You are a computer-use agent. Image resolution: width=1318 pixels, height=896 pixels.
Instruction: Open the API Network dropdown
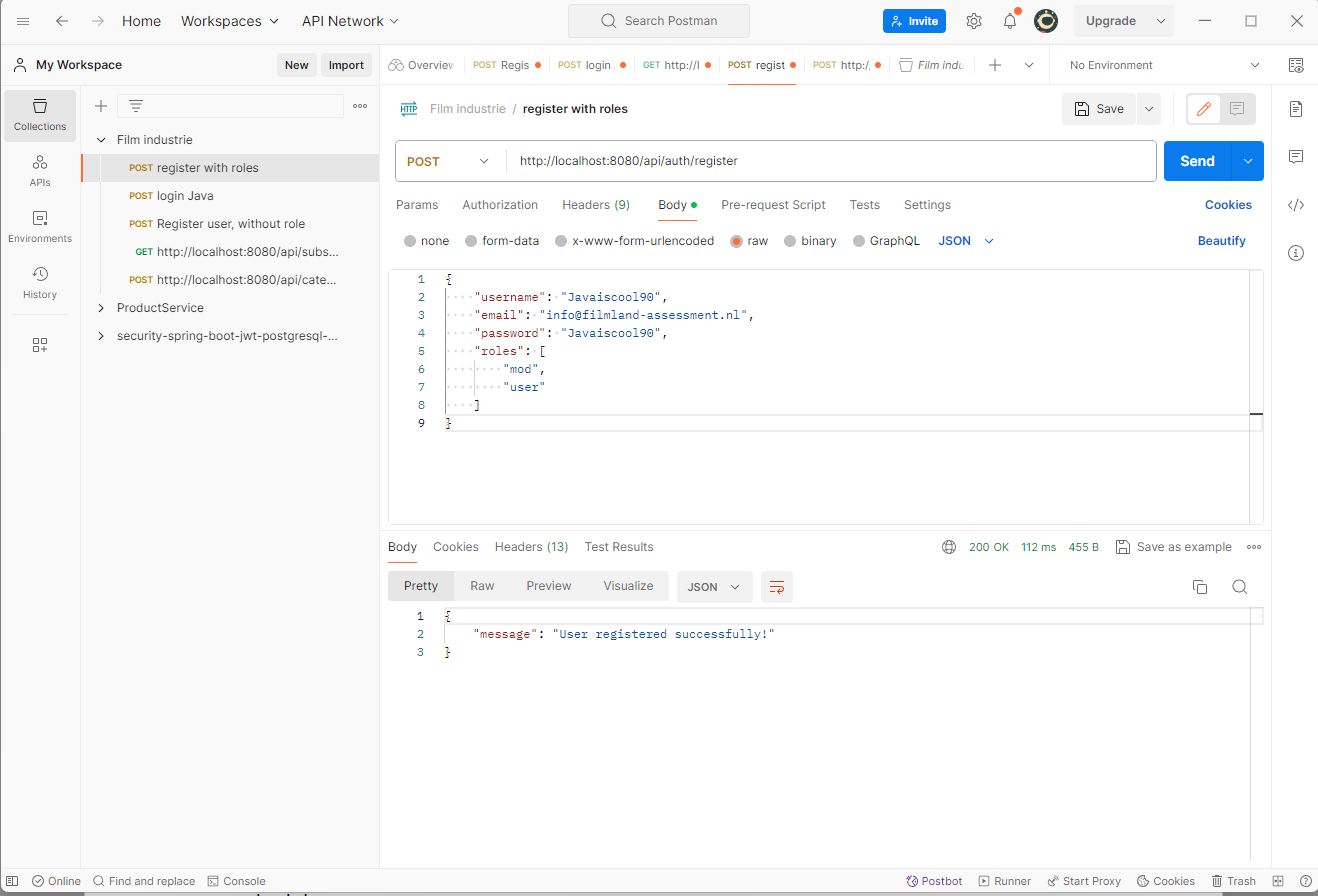click(x=351, y=21)
